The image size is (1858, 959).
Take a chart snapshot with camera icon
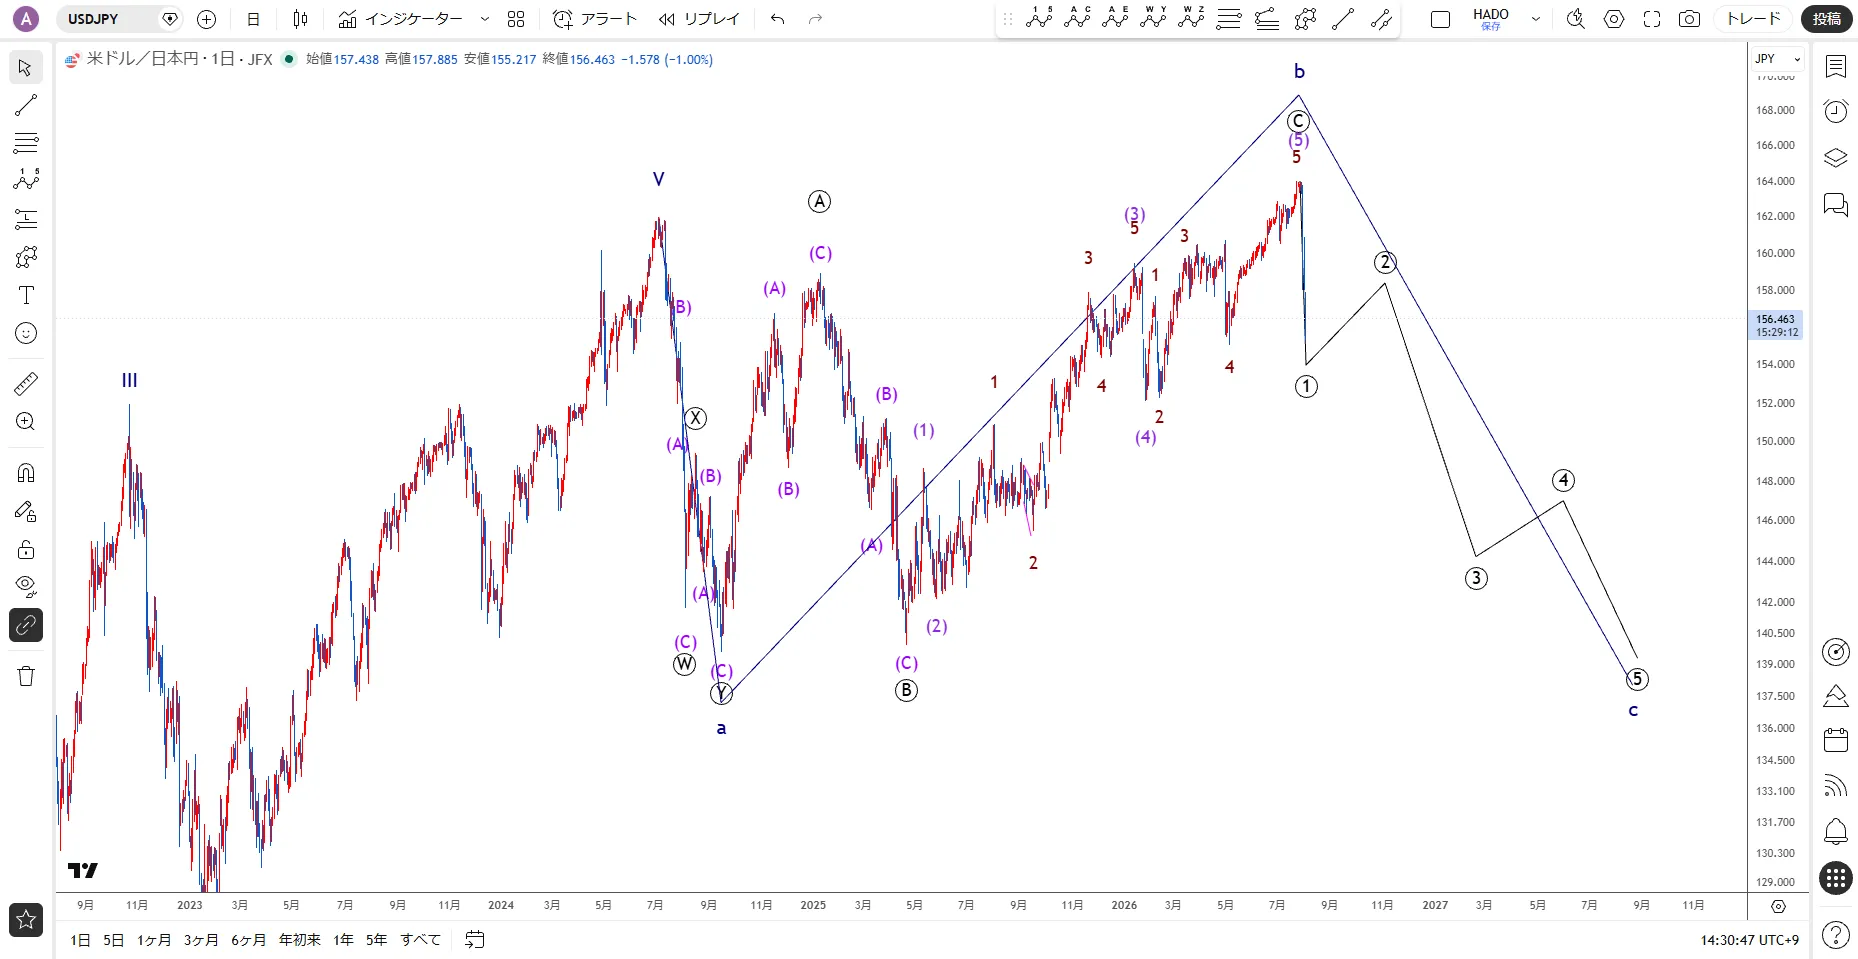[1689, 19]
